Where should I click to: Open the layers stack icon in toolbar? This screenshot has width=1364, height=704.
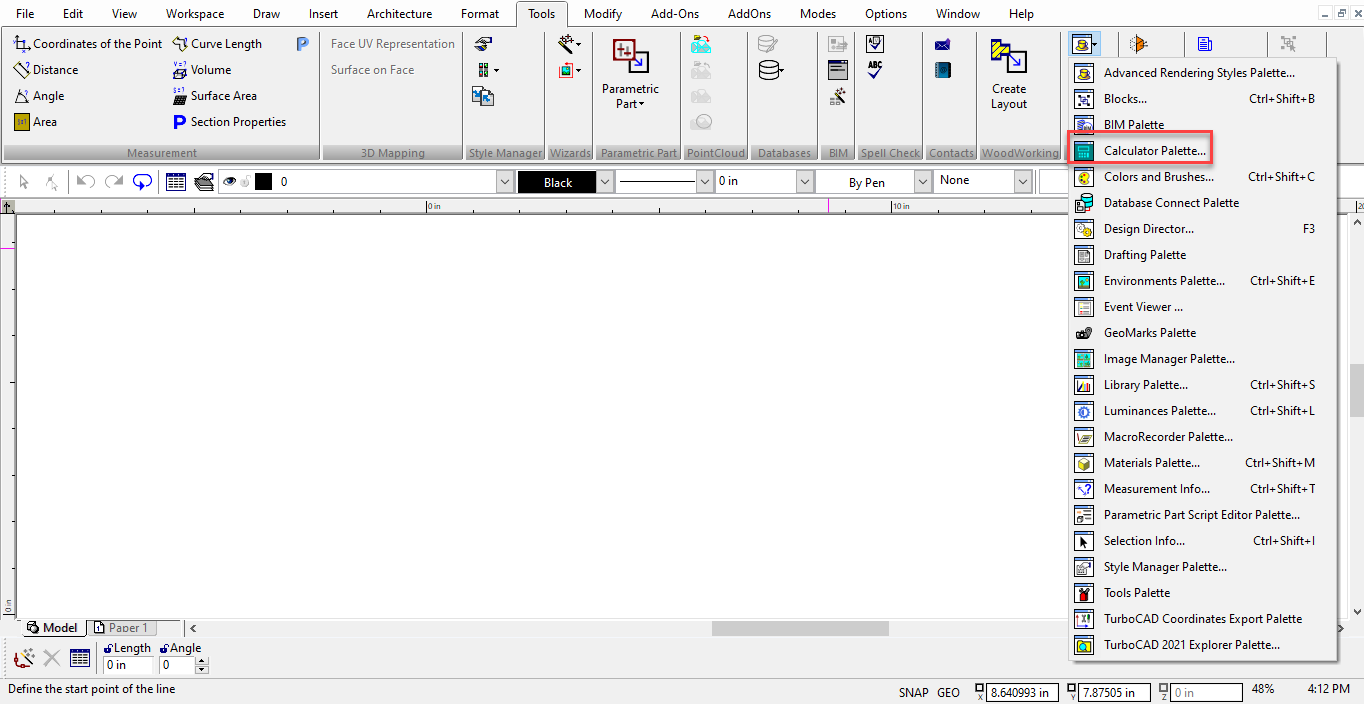[x=204, y=182]
